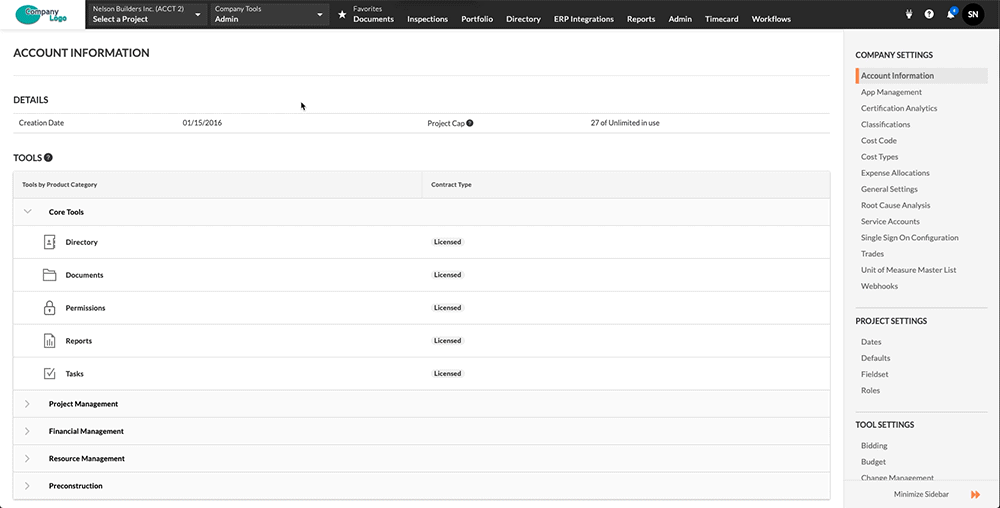Open the notifications bell icon
Screen dimensions: 1000x508
[950, 15]
